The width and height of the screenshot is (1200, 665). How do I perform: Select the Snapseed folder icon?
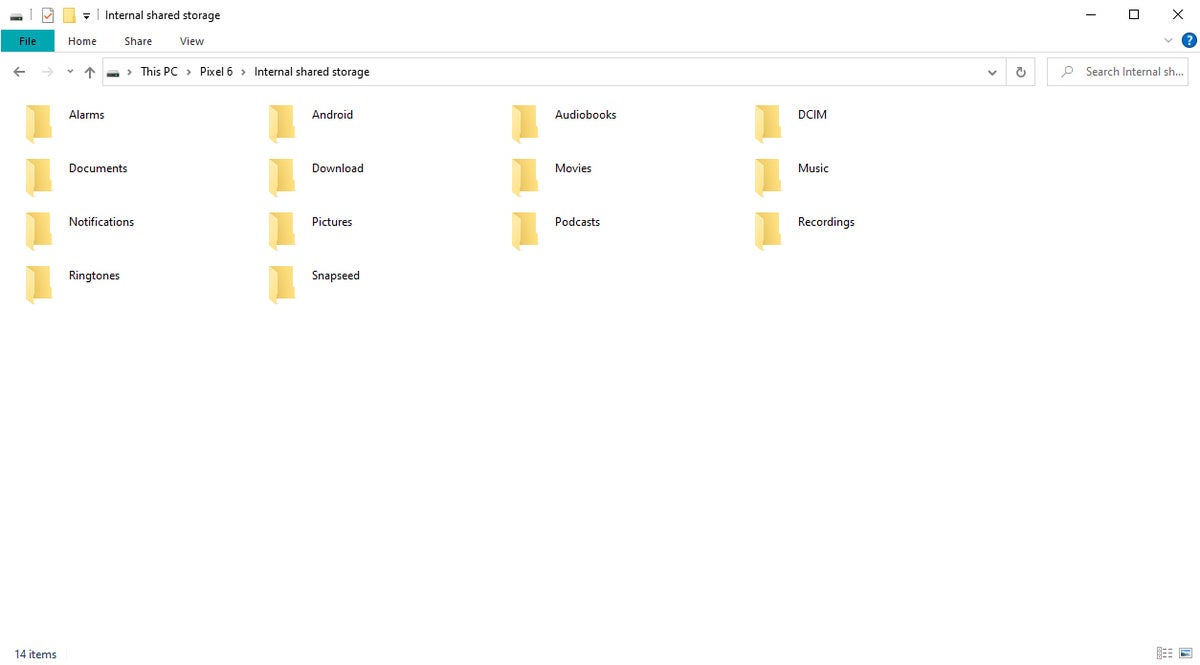point(282,283)
